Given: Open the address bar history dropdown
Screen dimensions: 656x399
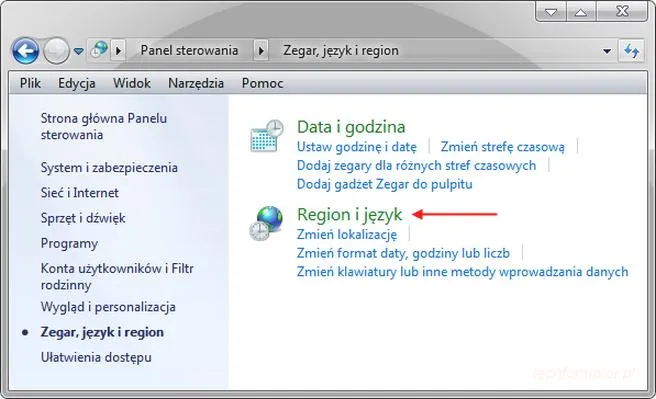Looking at the screenshot, I should tap(607, 51).
